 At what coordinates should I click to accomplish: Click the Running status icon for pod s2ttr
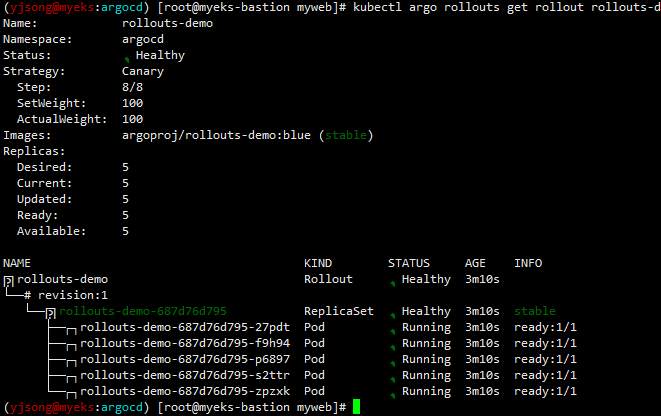click(393, 380)
